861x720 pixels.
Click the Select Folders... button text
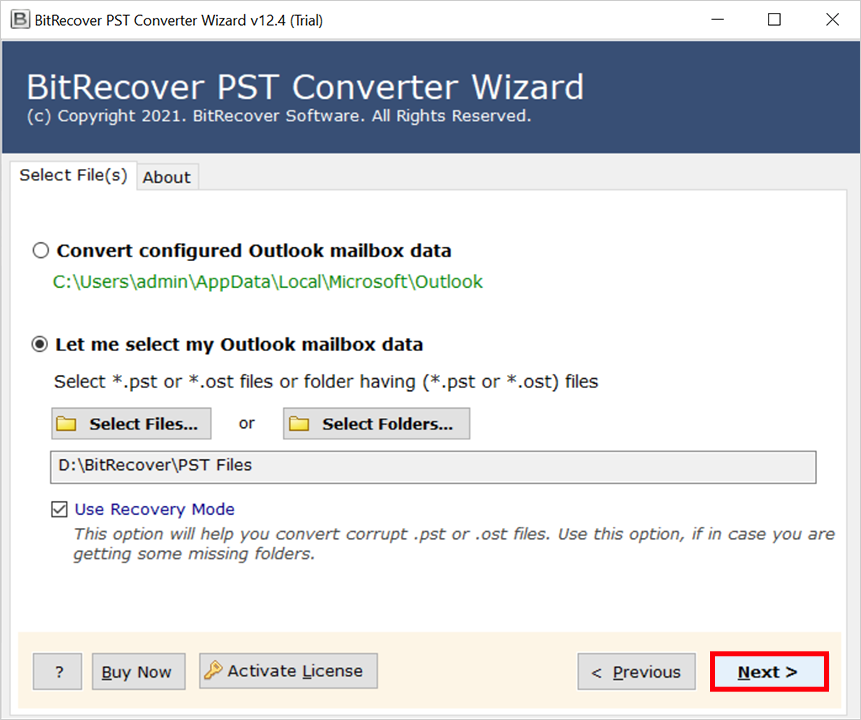[387, 424]
